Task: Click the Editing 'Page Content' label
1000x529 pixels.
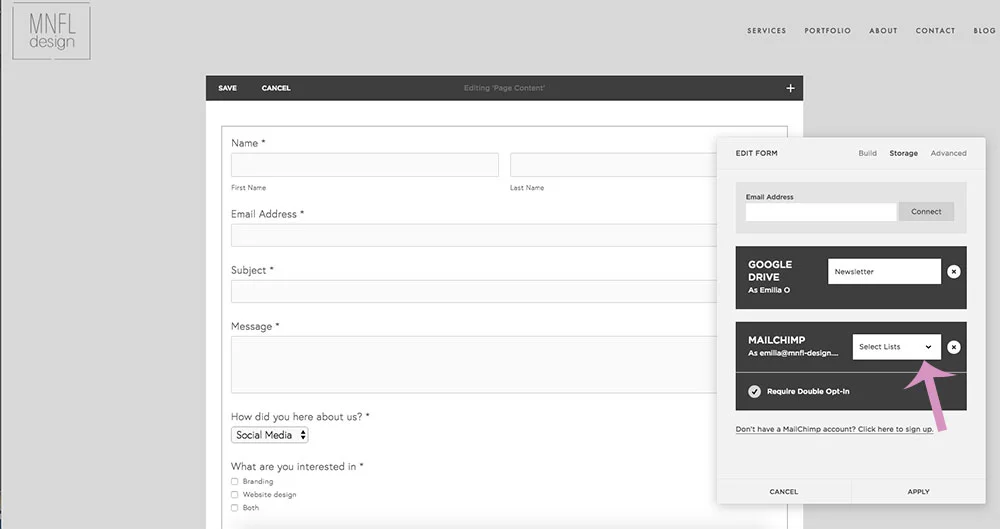Action: (504, 88)
